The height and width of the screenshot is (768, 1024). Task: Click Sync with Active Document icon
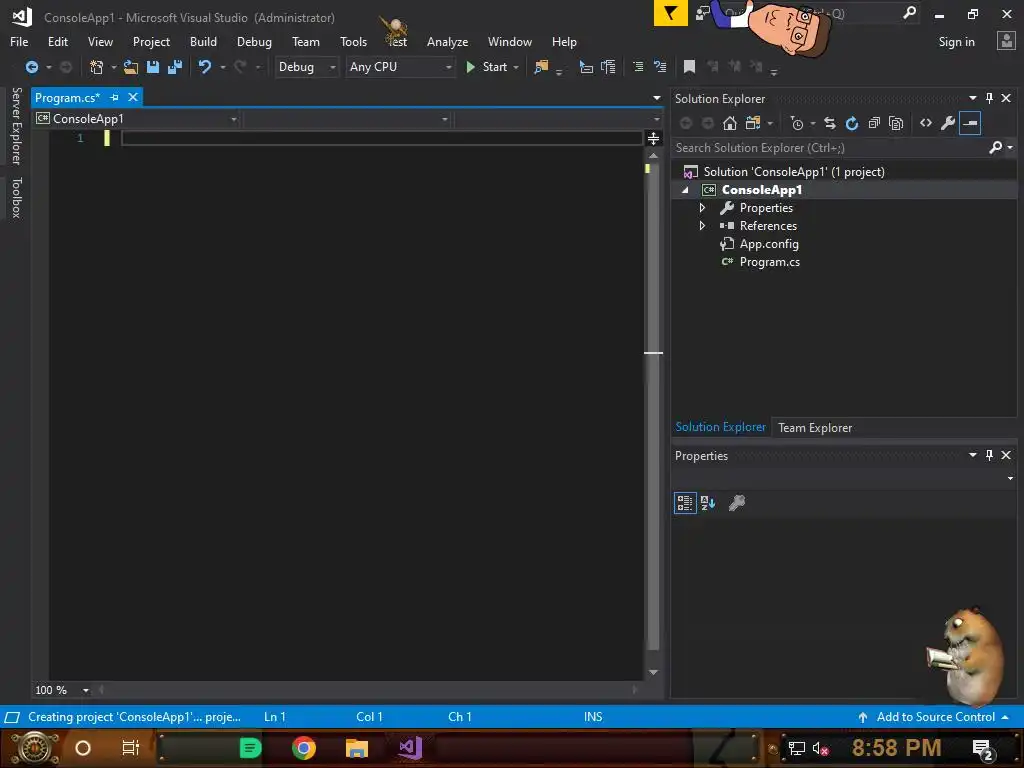pyautogui.click(x=829, y=123)
